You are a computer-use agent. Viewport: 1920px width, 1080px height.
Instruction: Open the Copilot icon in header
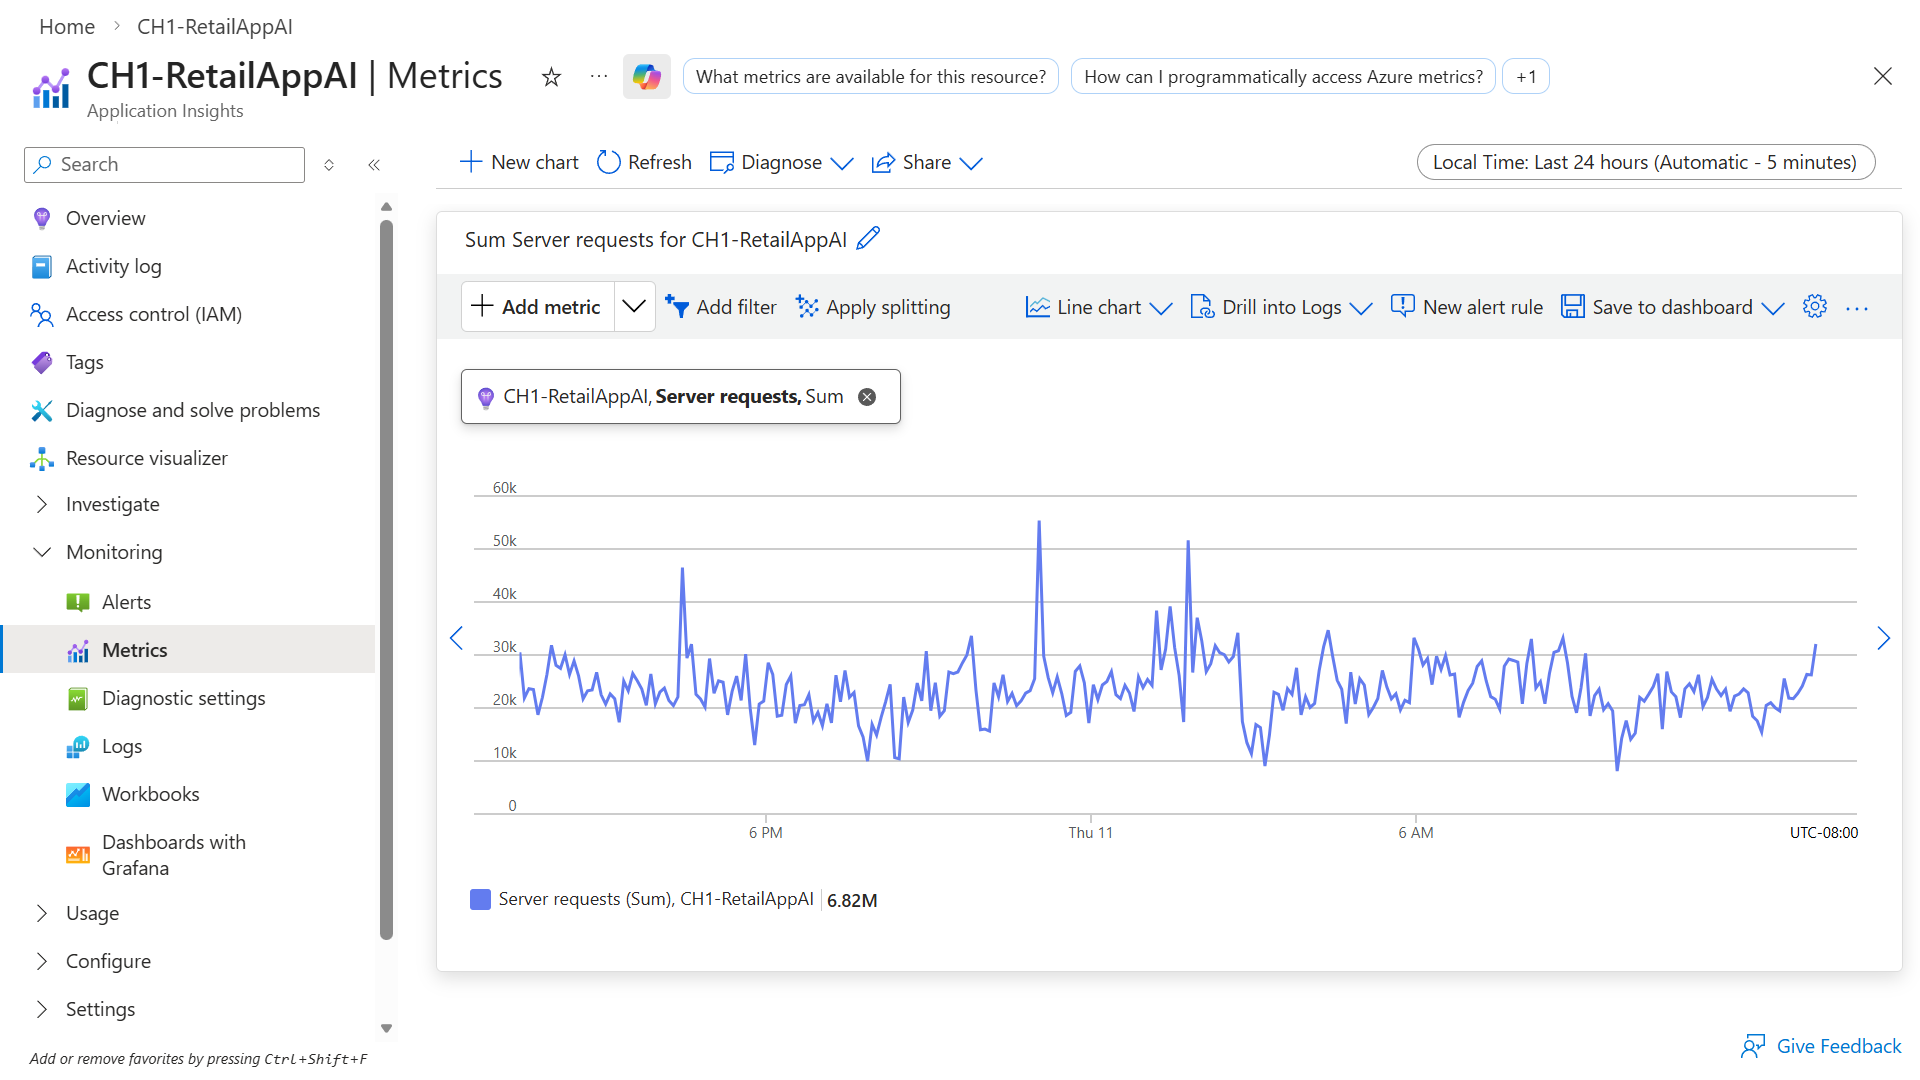coord(646,77)
